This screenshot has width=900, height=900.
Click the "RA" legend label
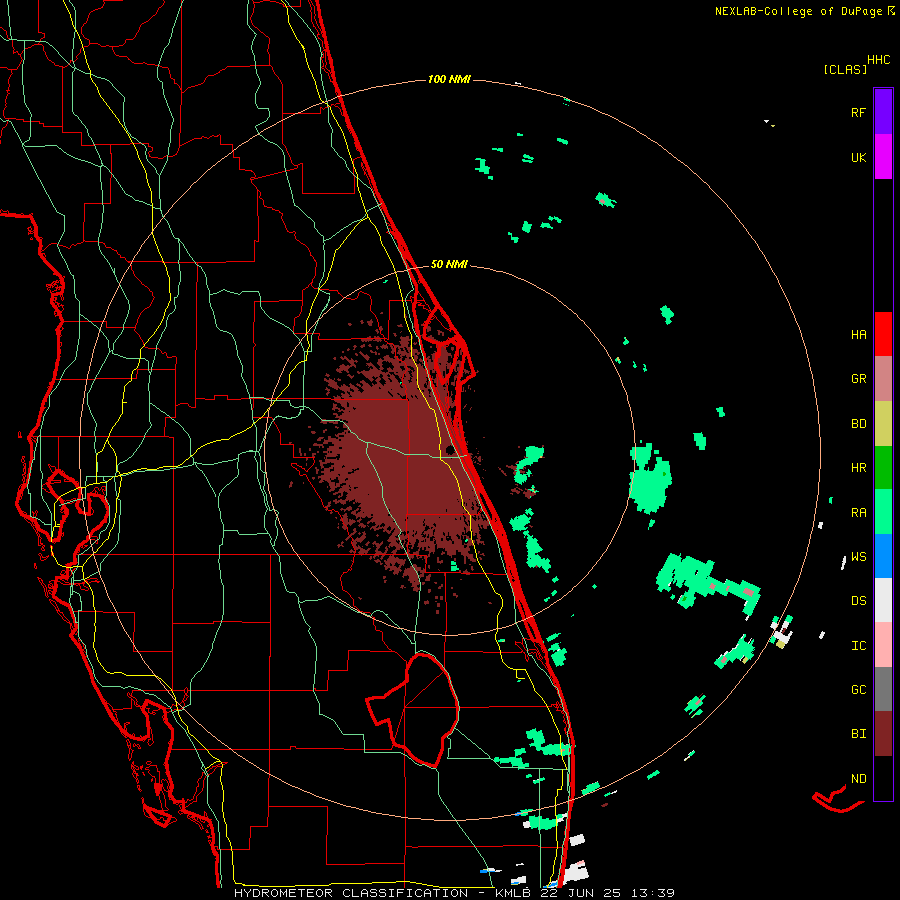(x=858, y=513)
